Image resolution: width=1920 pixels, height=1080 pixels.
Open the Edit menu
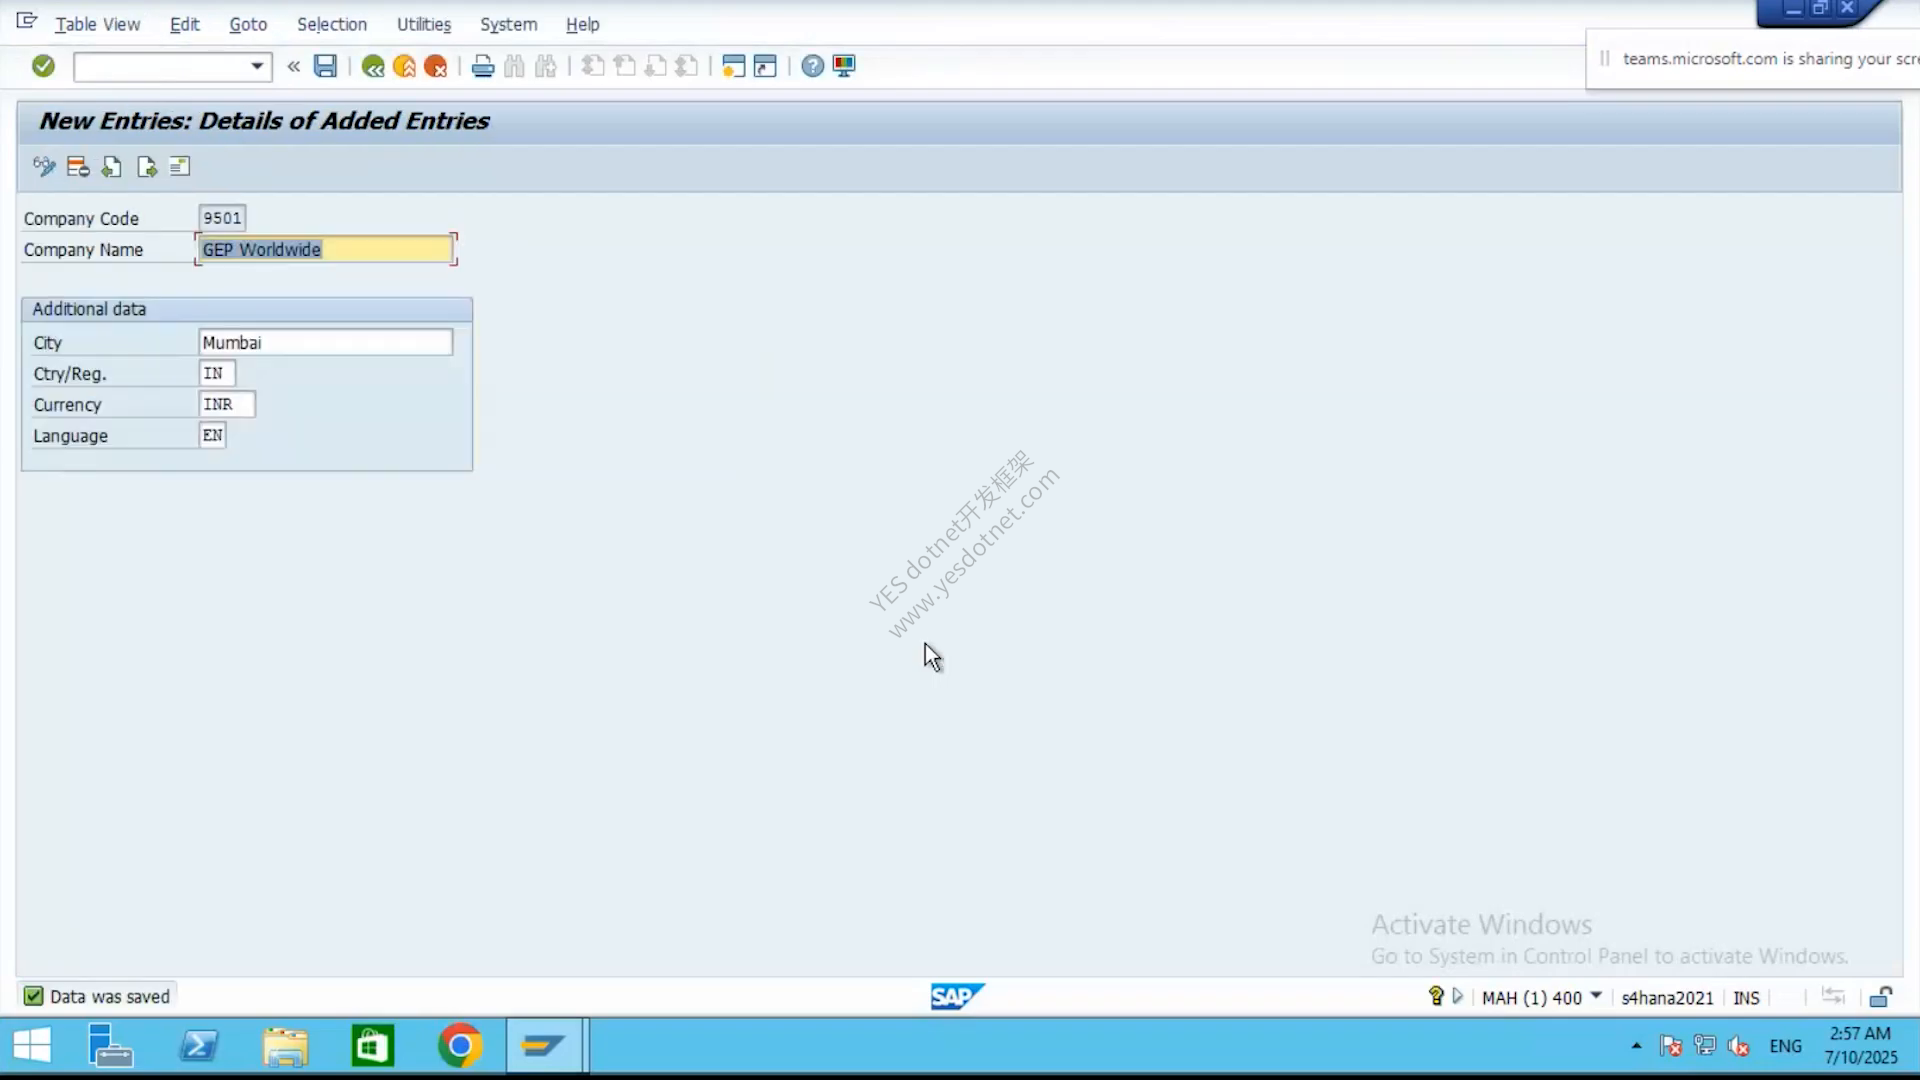(185, 24)
